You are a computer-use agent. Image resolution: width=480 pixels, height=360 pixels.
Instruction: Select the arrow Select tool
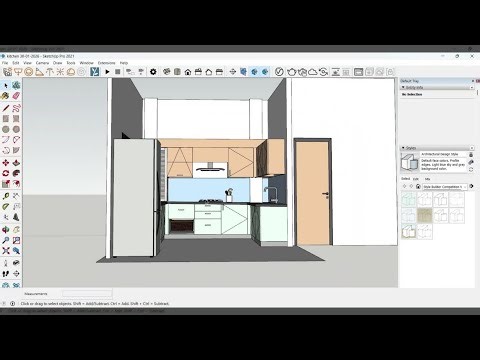tap(6, 86)
